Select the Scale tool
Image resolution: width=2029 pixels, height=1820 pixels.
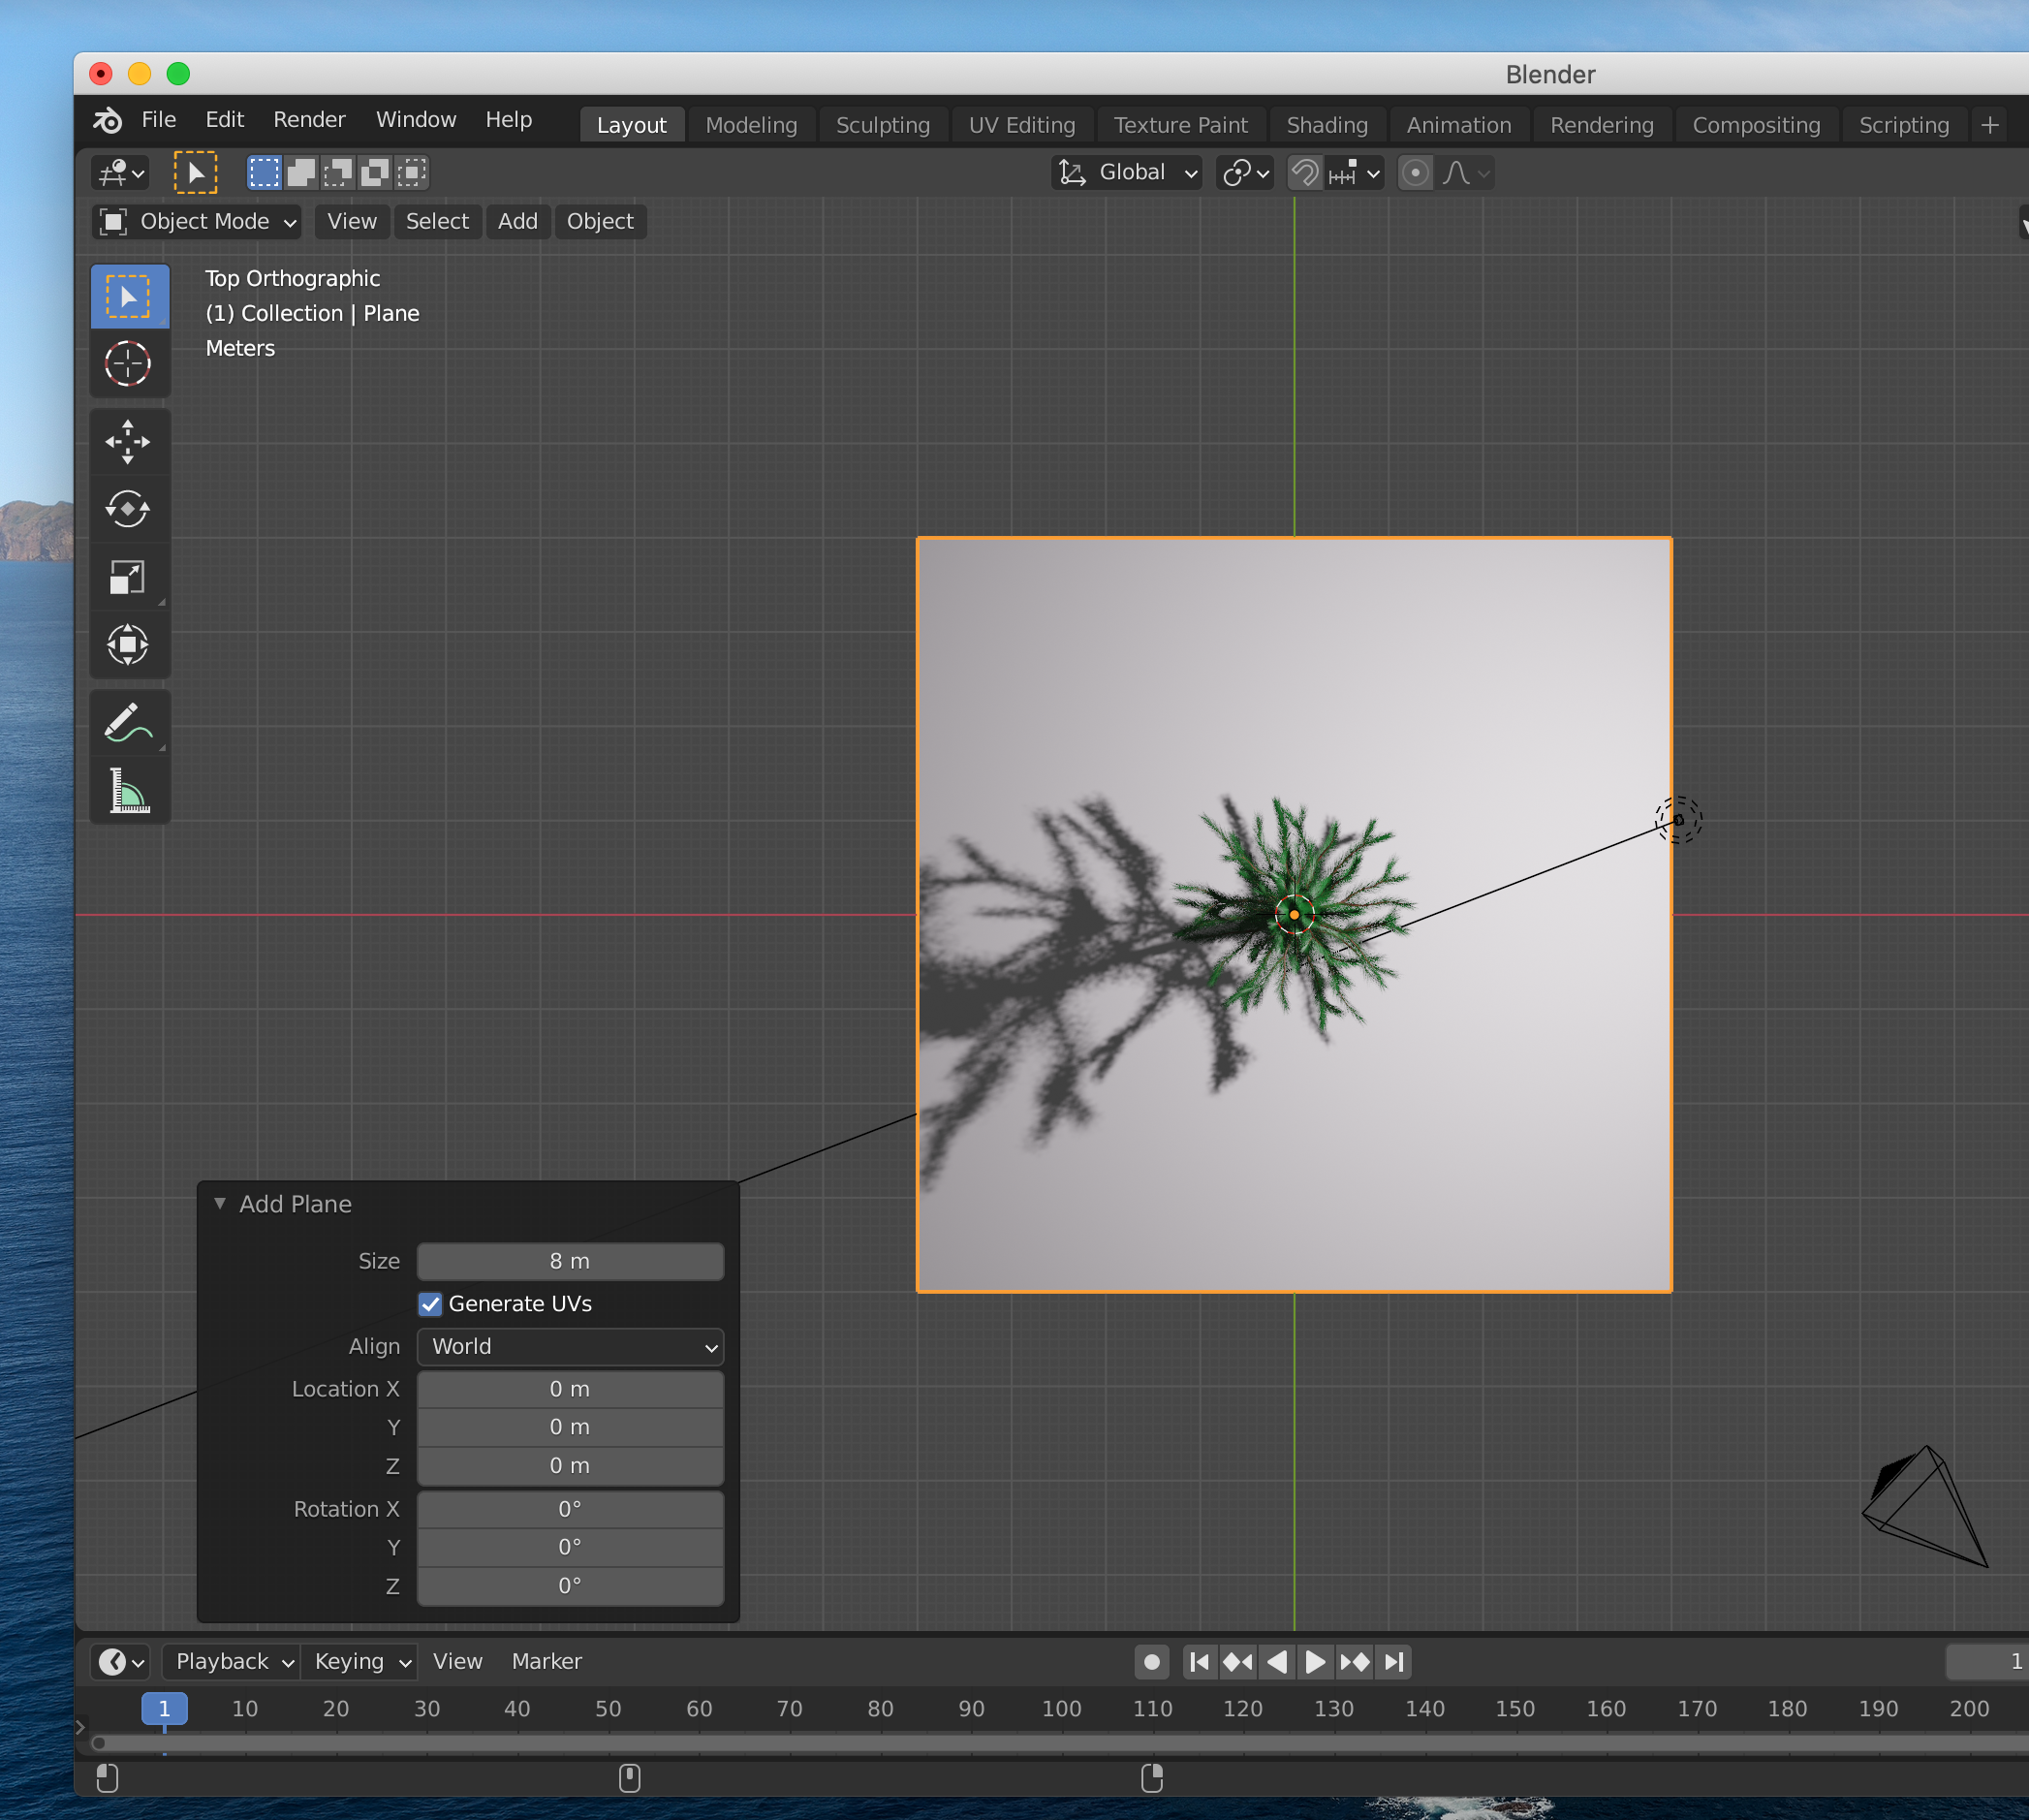(x=129, y=577)
